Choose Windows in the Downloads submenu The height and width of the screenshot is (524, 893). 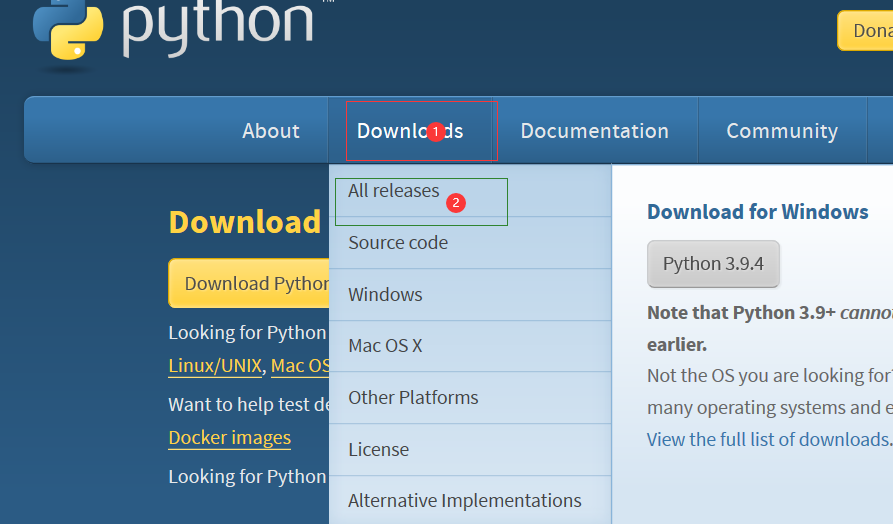470,294
